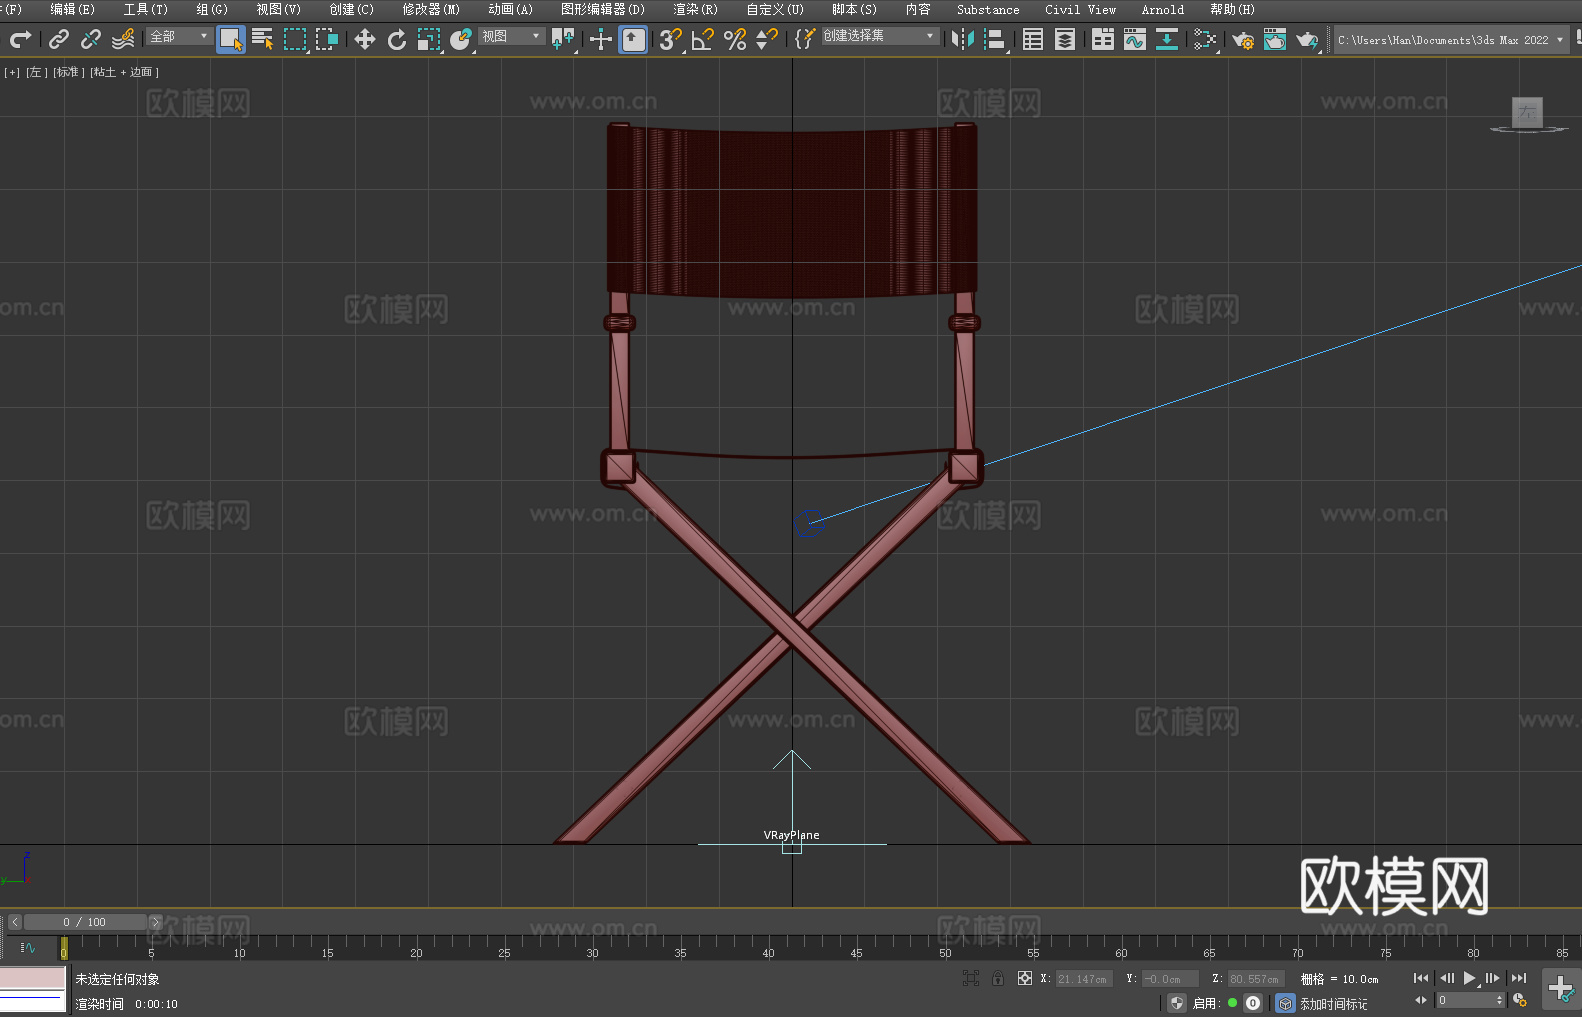Open the 创建(C) menu

(x=351, y=9)
